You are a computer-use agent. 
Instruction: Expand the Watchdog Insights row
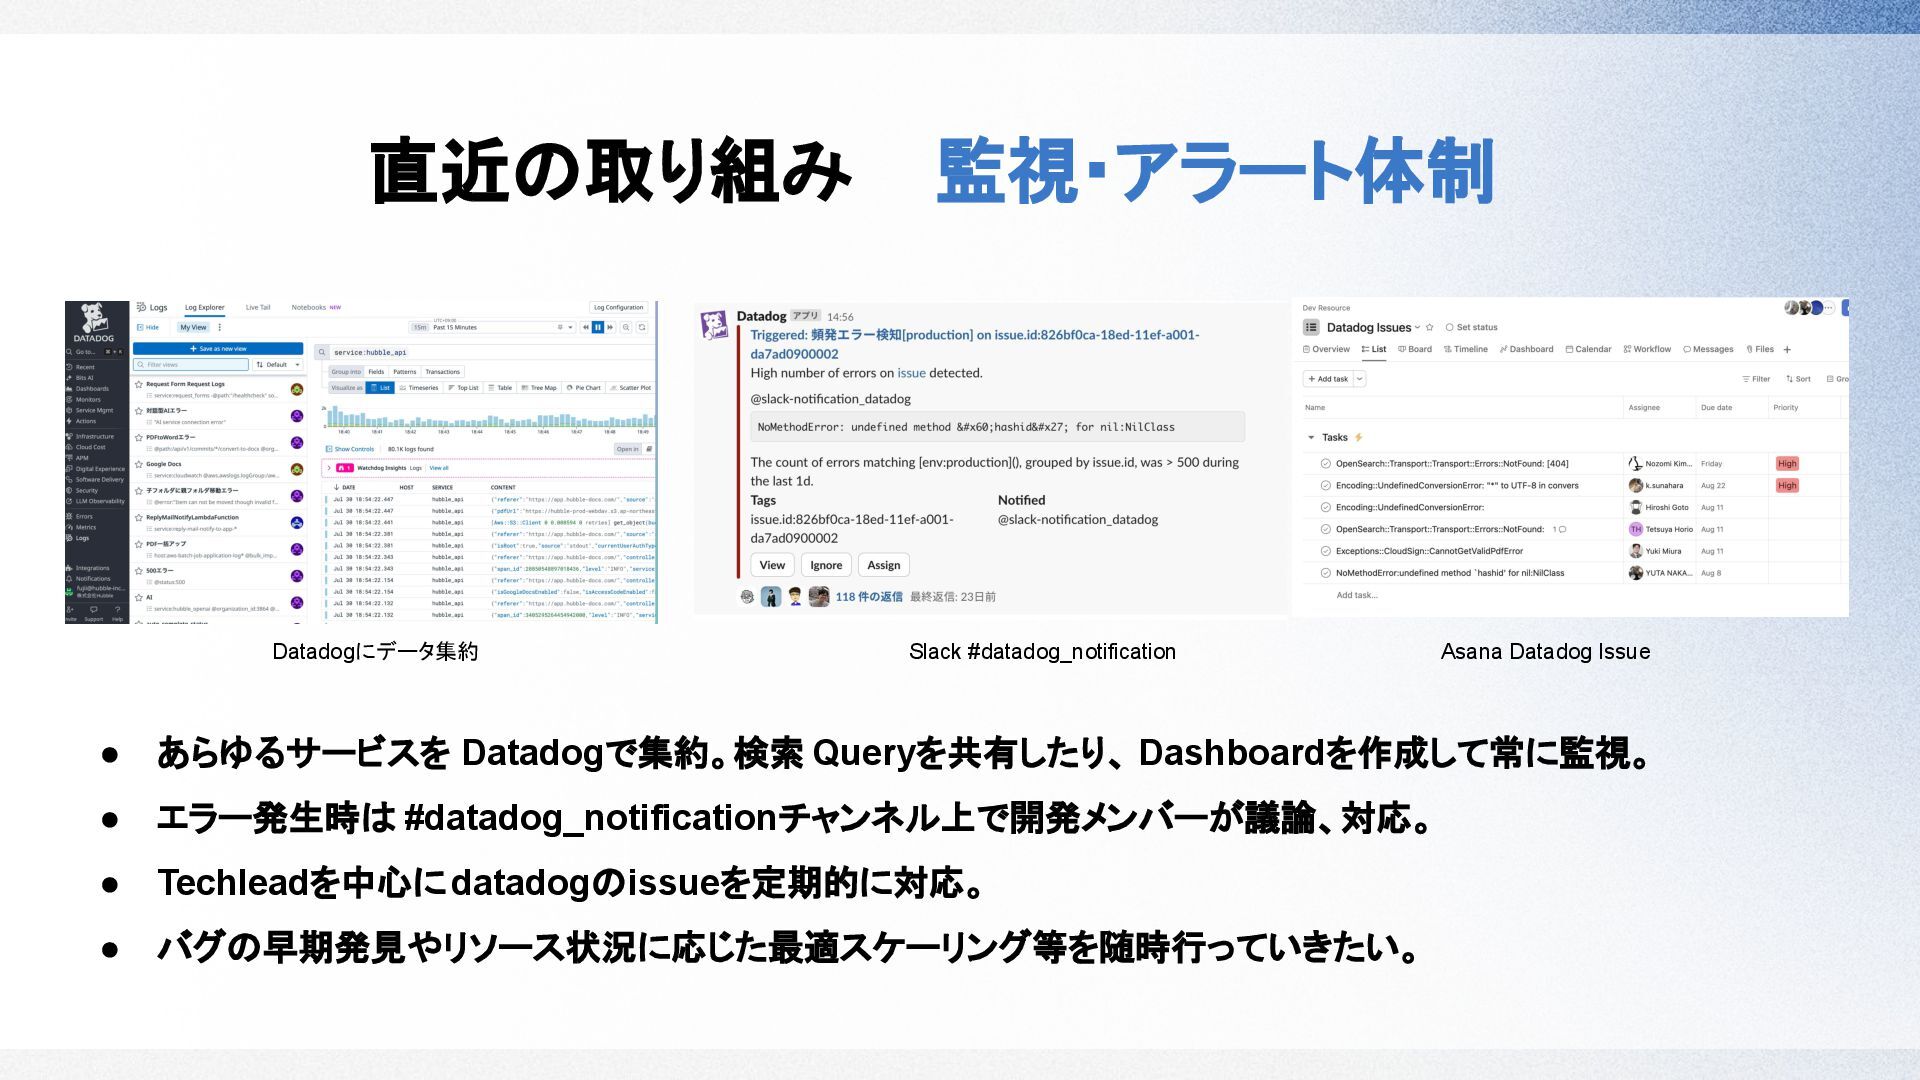pos(329,468)
